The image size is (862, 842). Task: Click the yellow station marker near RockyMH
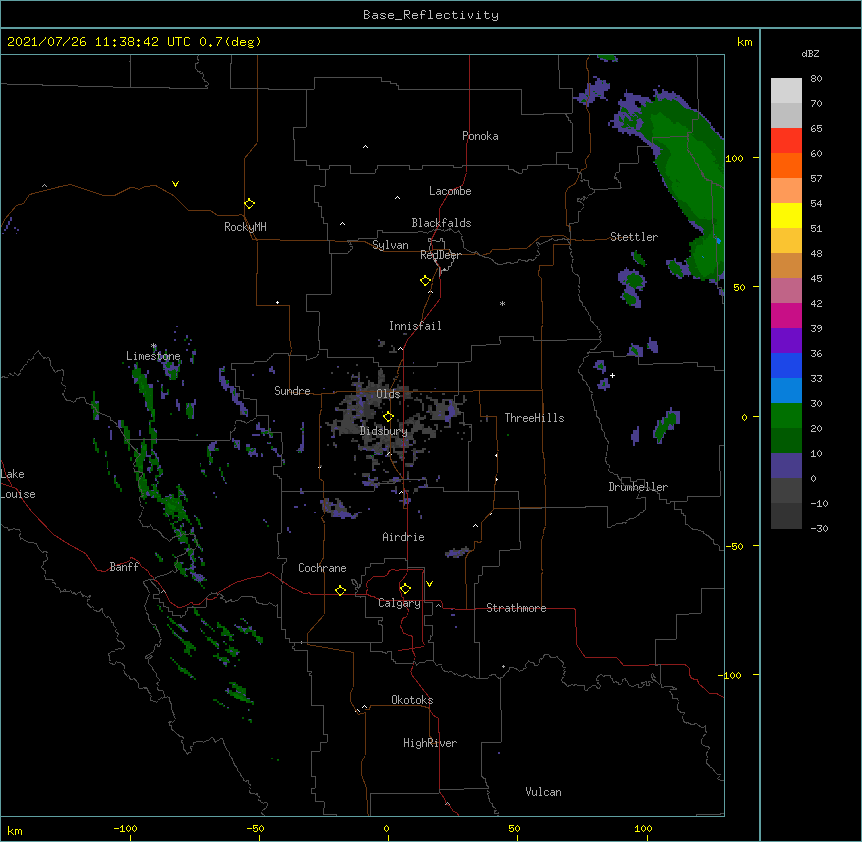click(249, 203)
